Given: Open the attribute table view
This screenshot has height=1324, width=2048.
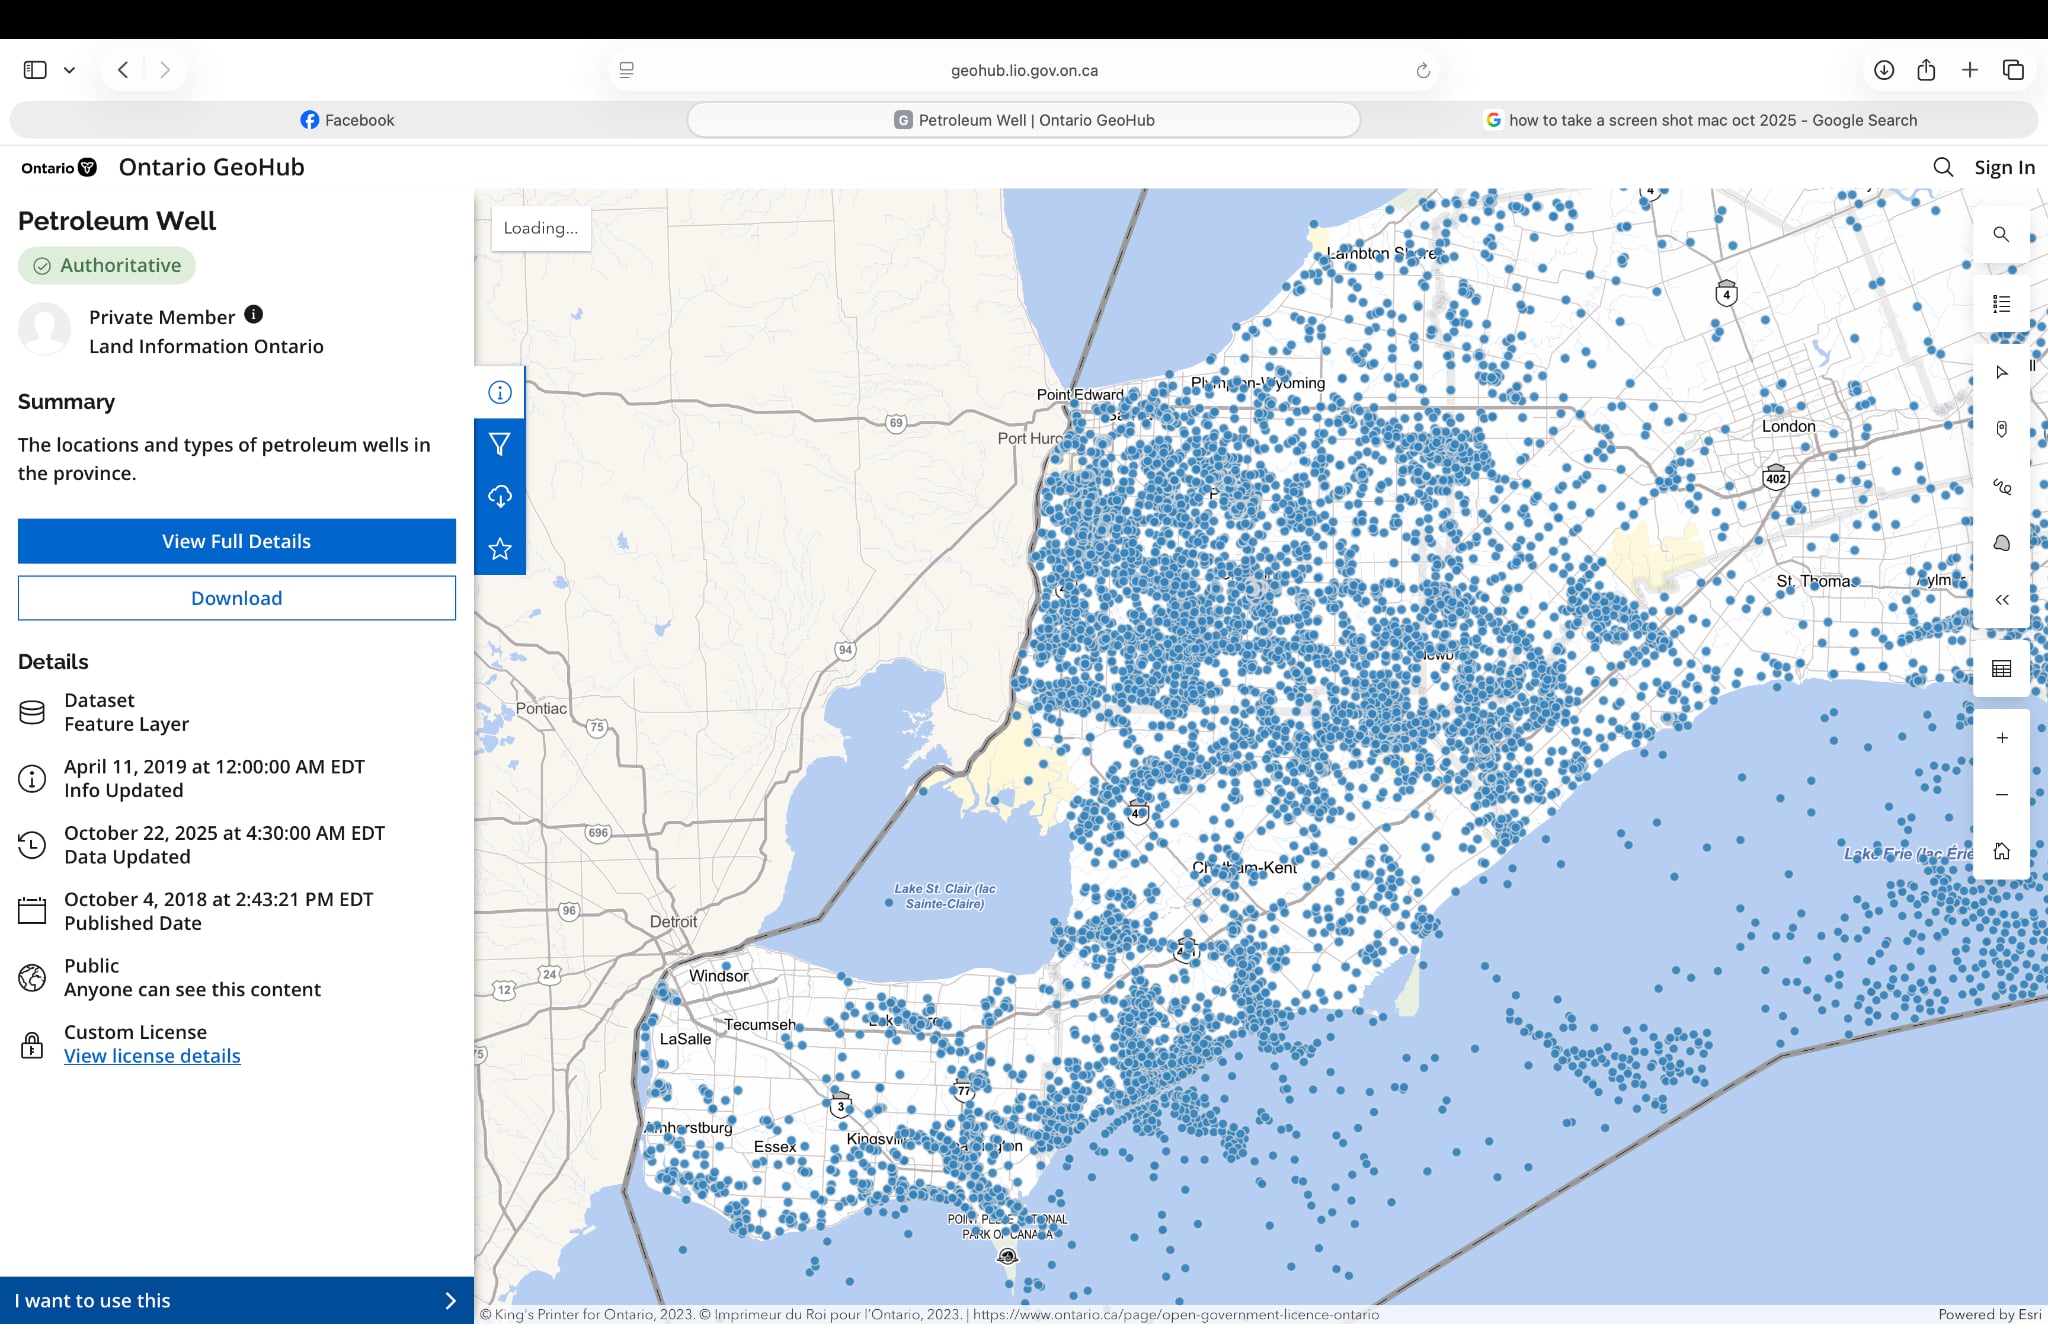Looking at the screenshot, I should [2000, 669].
